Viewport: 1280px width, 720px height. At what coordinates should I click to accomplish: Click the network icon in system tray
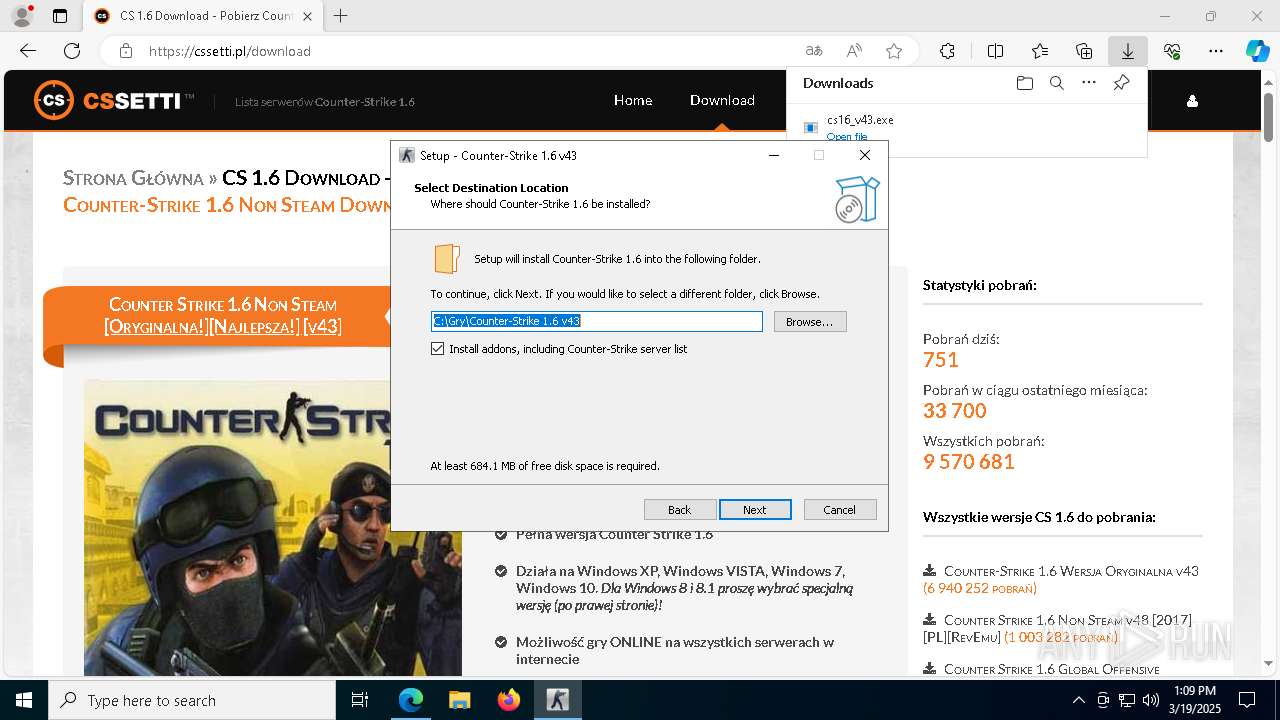[1127, 700]
